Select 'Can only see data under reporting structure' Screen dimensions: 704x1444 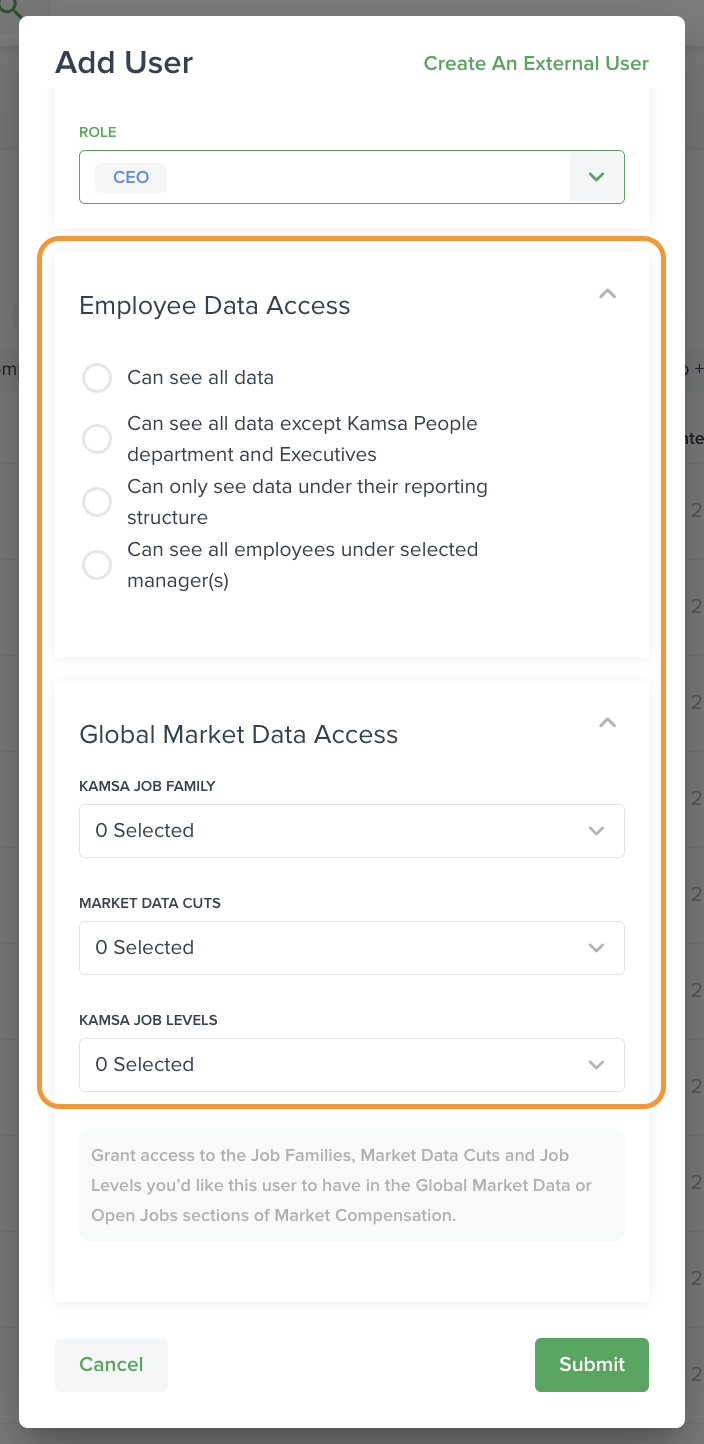(x=97, y=502)
